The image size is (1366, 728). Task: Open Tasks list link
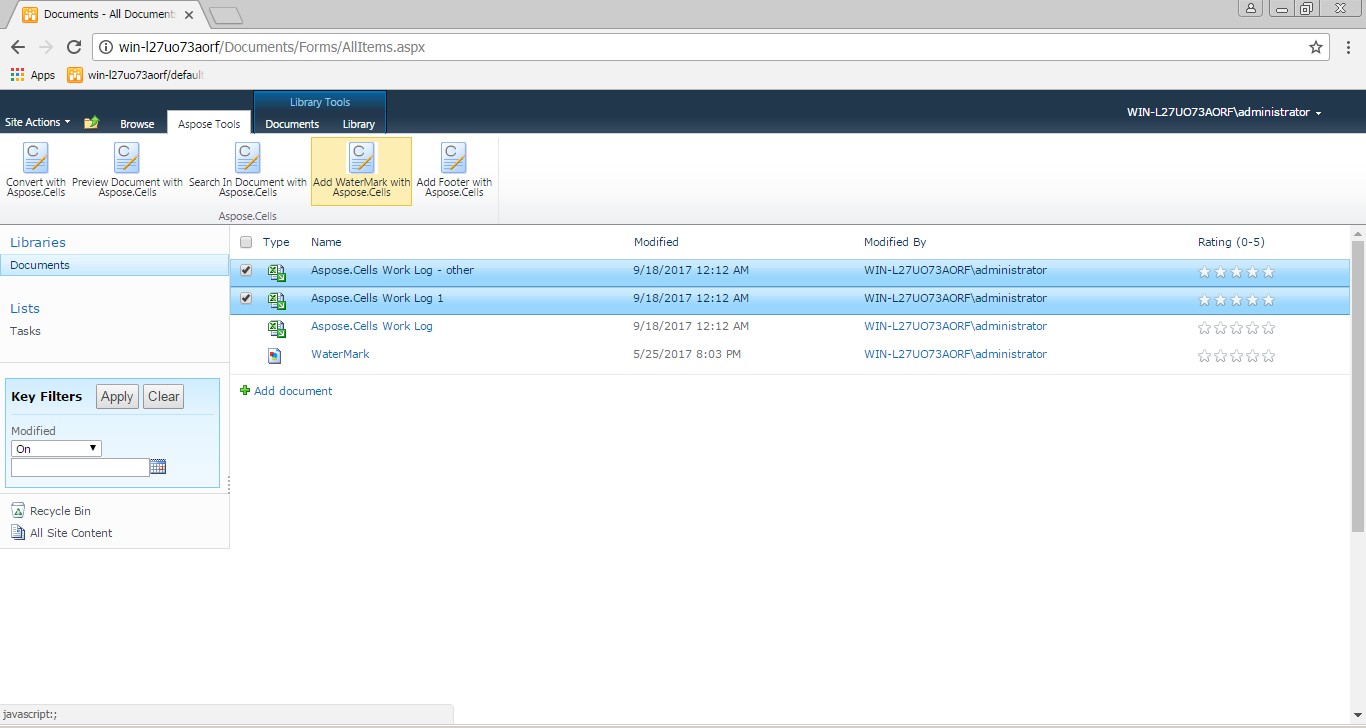point(25,331)
